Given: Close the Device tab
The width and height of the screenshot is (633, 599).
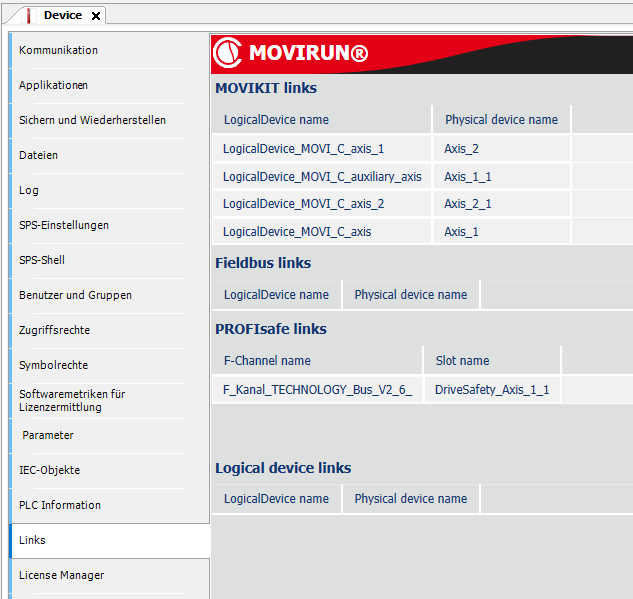Looking at the screenshot, I should 96,16.
